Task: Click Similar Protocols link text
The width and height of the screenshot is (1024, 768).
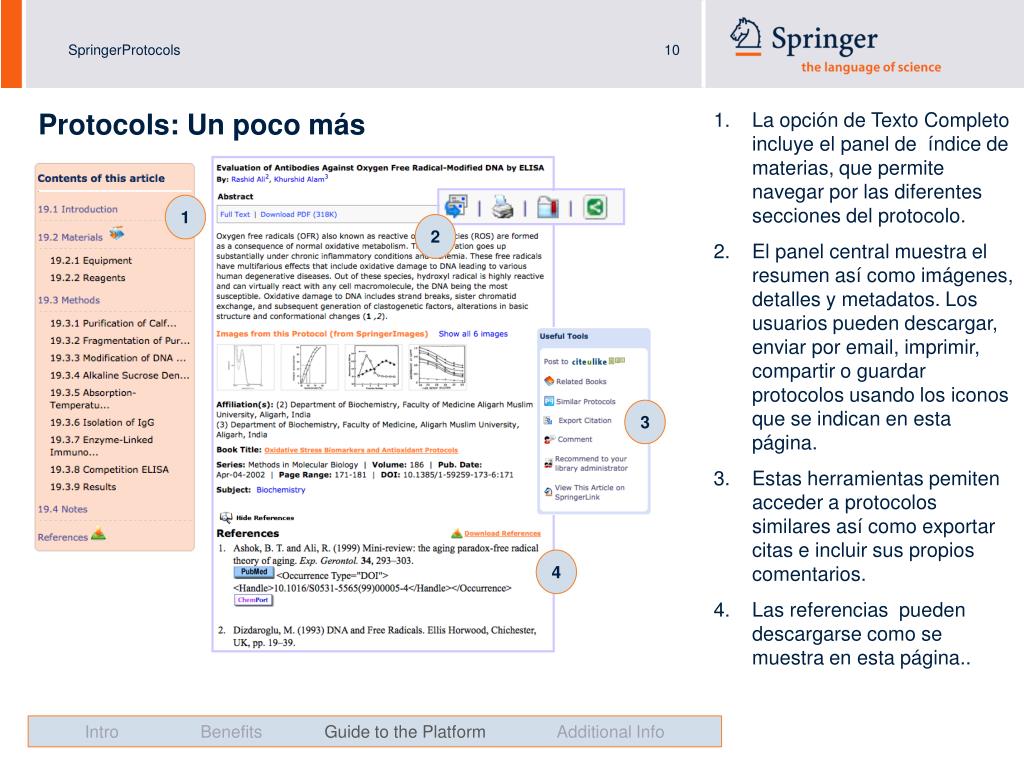Action: point(586,402)
